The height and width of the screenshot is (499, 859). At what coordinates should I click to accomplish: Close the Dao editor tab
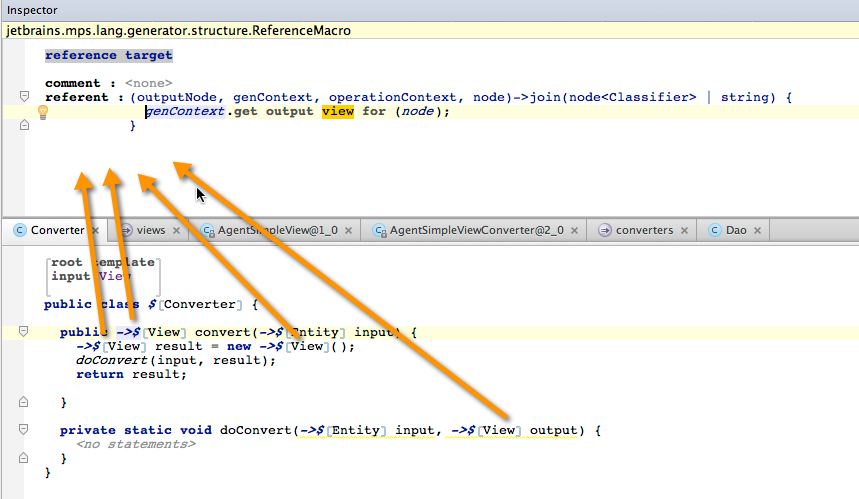(x=757, y=230)
